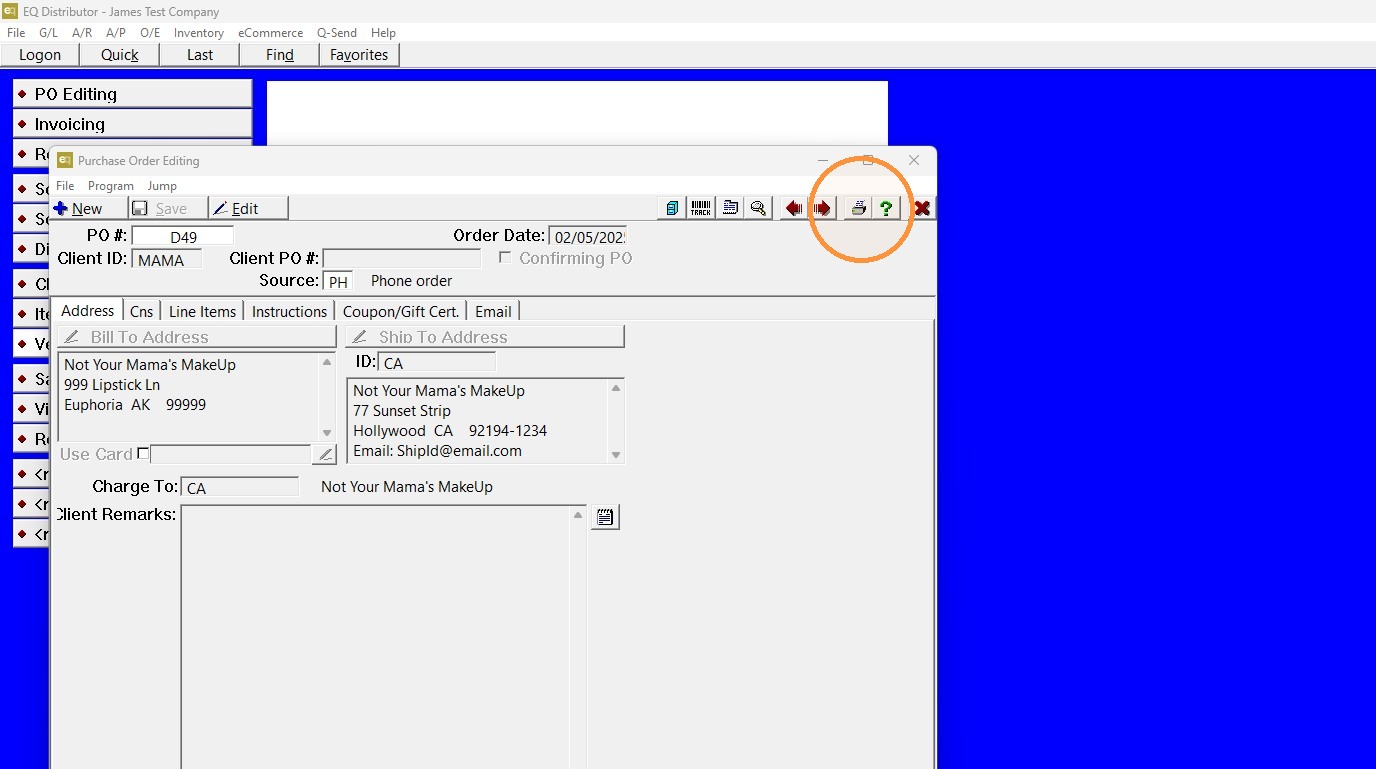The height and width of the screenshot is (769, 1376).
Task: Switch to the Coupon/Gift Cert. tab
Action: 401,312
